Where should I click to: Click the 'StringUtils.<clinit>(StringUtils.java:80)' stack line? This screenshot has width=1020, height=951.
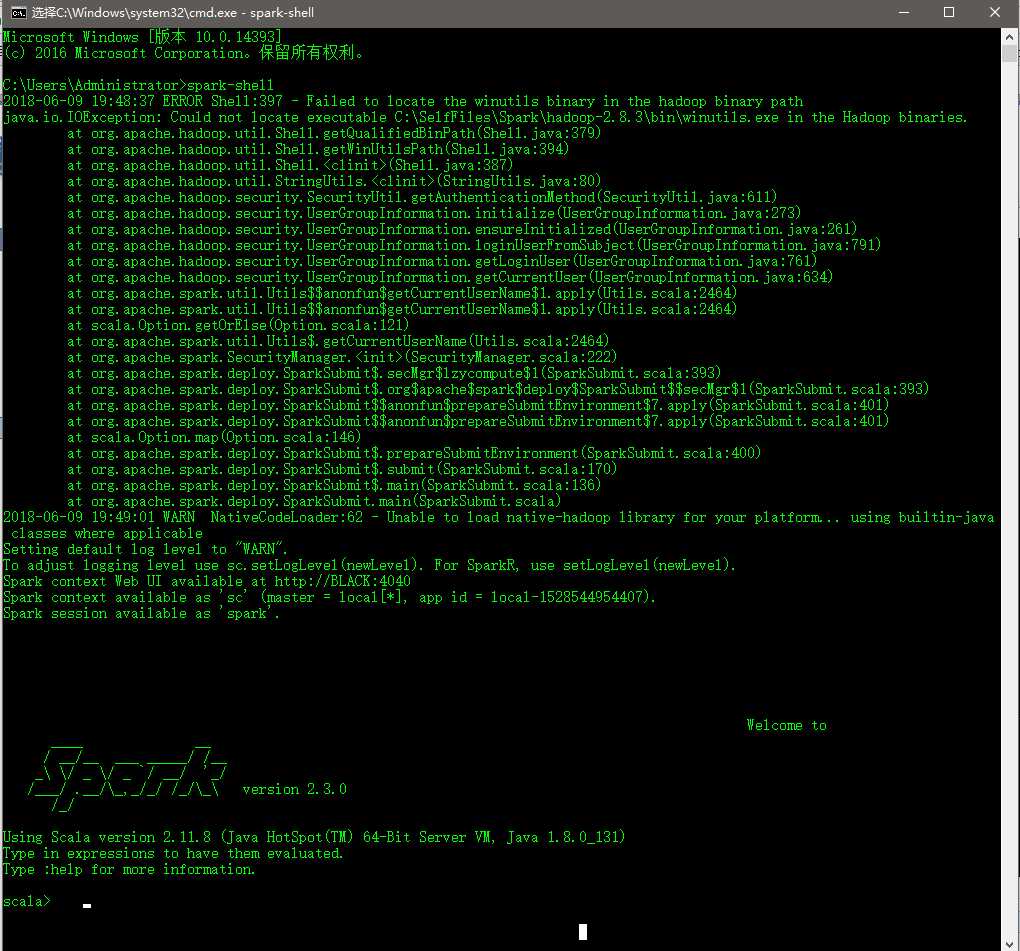[334, 181]
